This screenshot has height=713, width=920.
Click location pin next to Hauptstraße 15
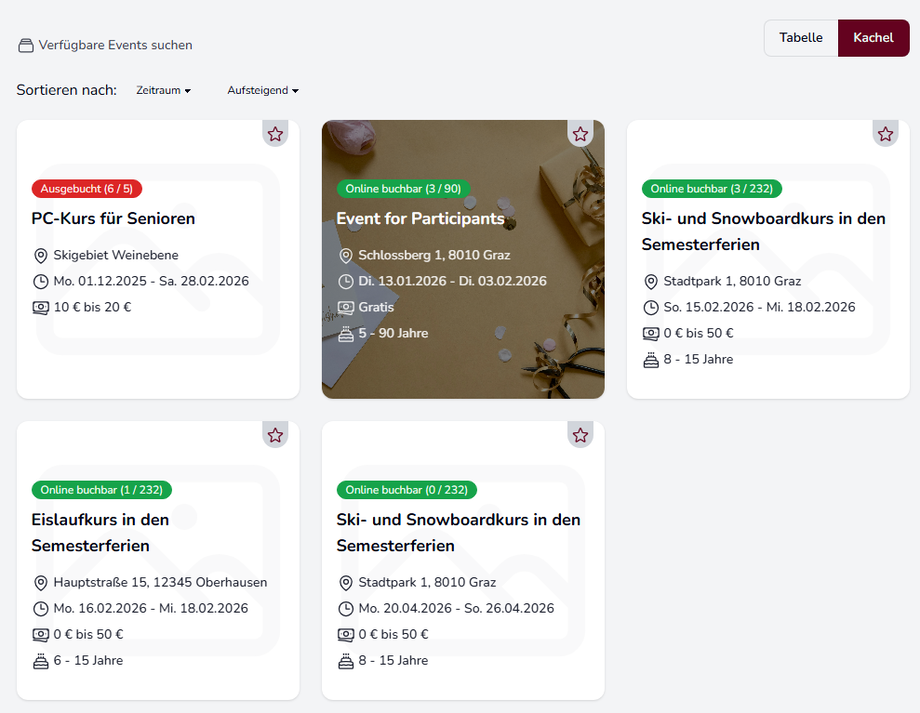pos(41,583)
